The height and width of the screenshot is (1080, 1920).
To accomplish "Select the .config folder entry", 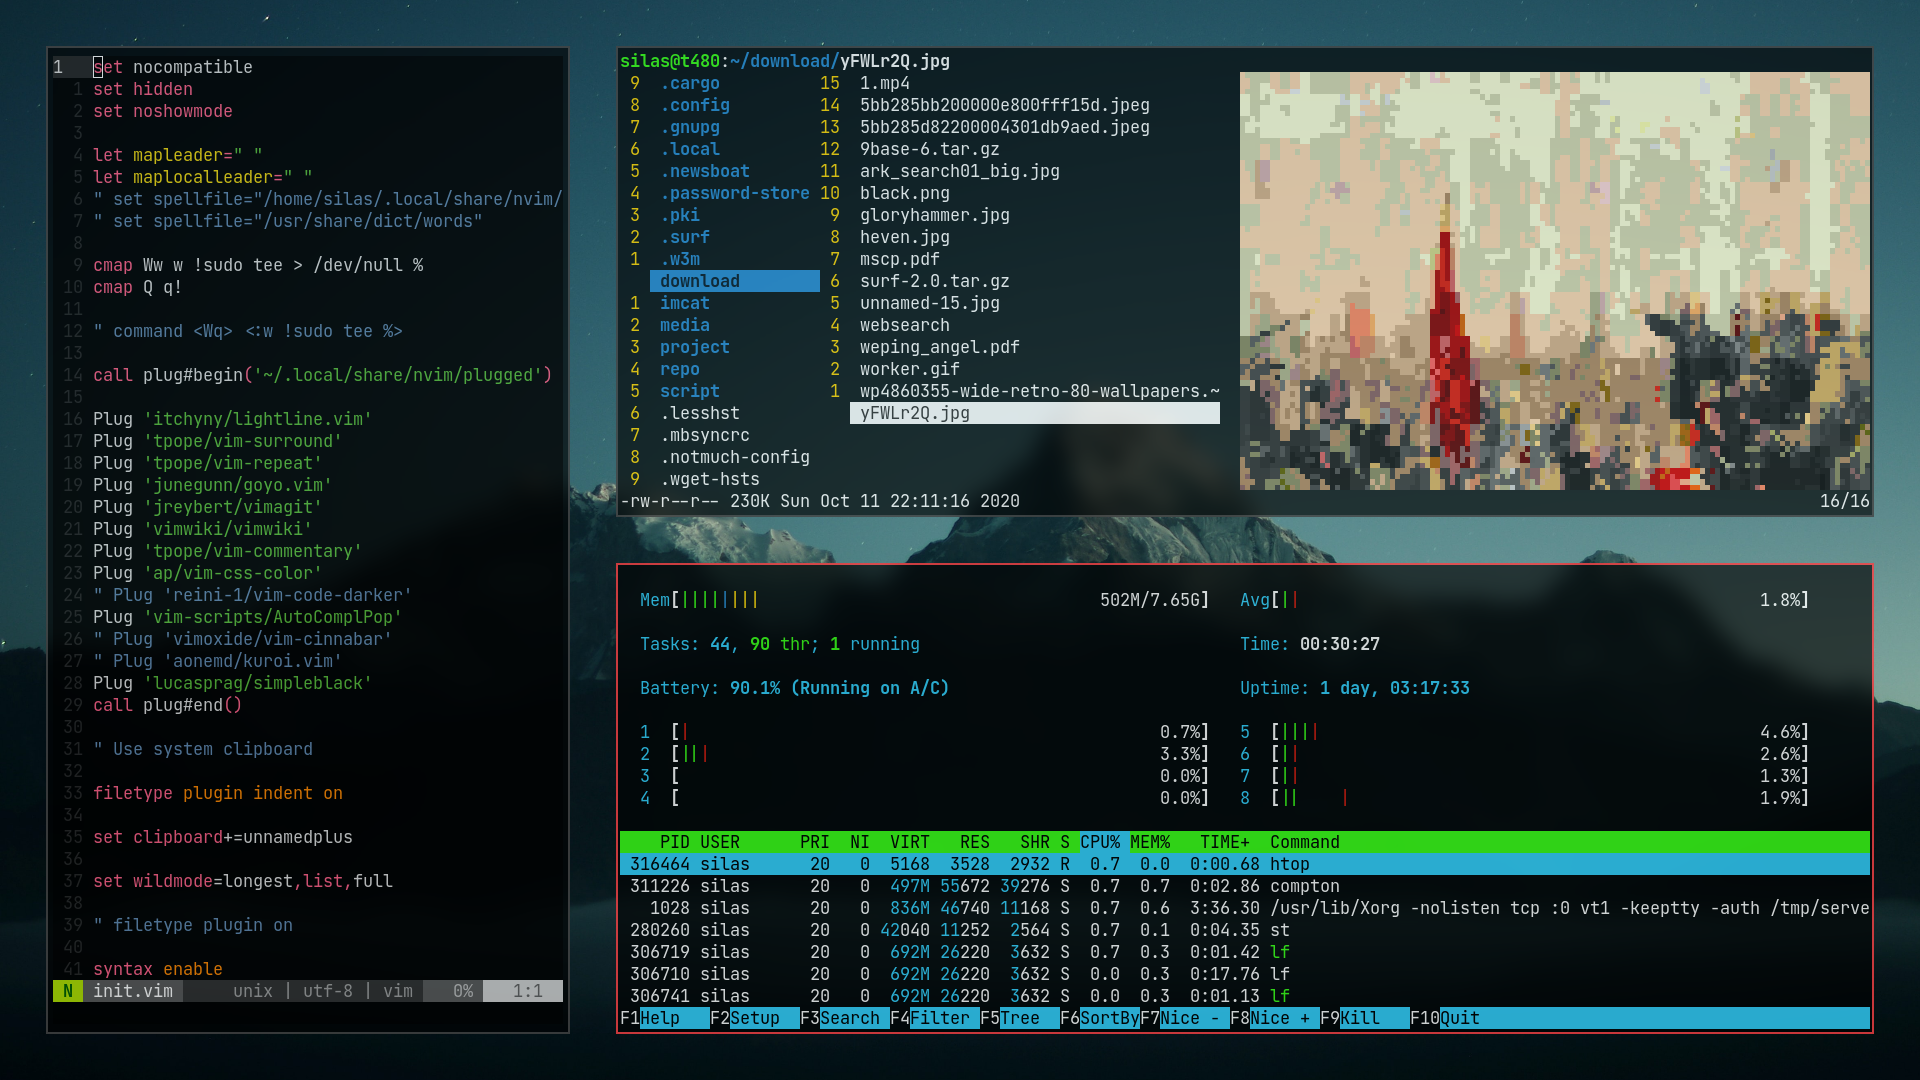I will [x=694, y=105].
